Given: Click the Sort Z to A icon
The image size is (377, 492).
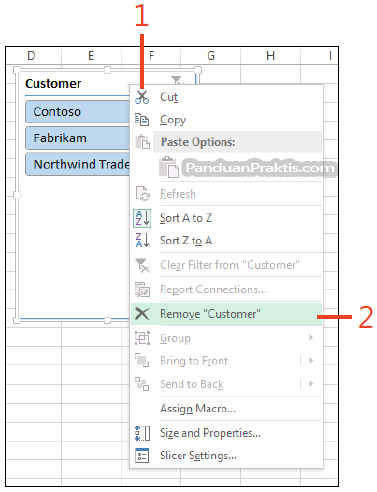Looking at the screenshot, I should (x=142, y=240).
